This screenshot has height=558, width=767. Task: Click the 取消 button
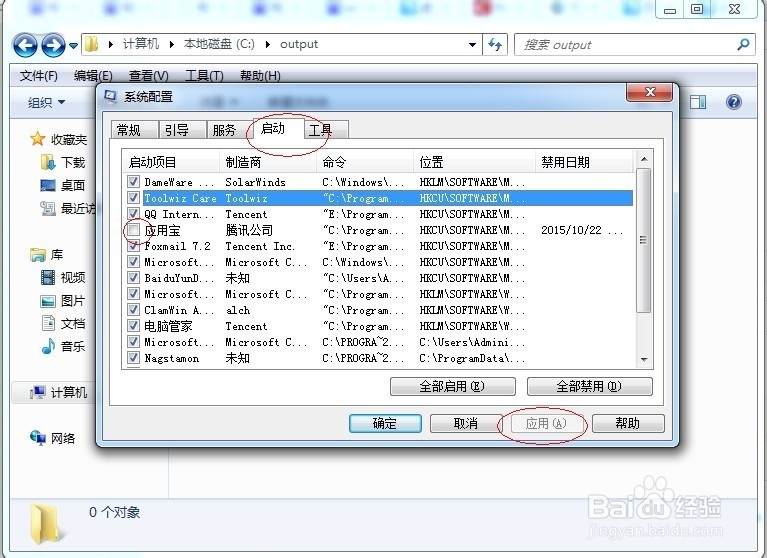click(x=466, y=423)
